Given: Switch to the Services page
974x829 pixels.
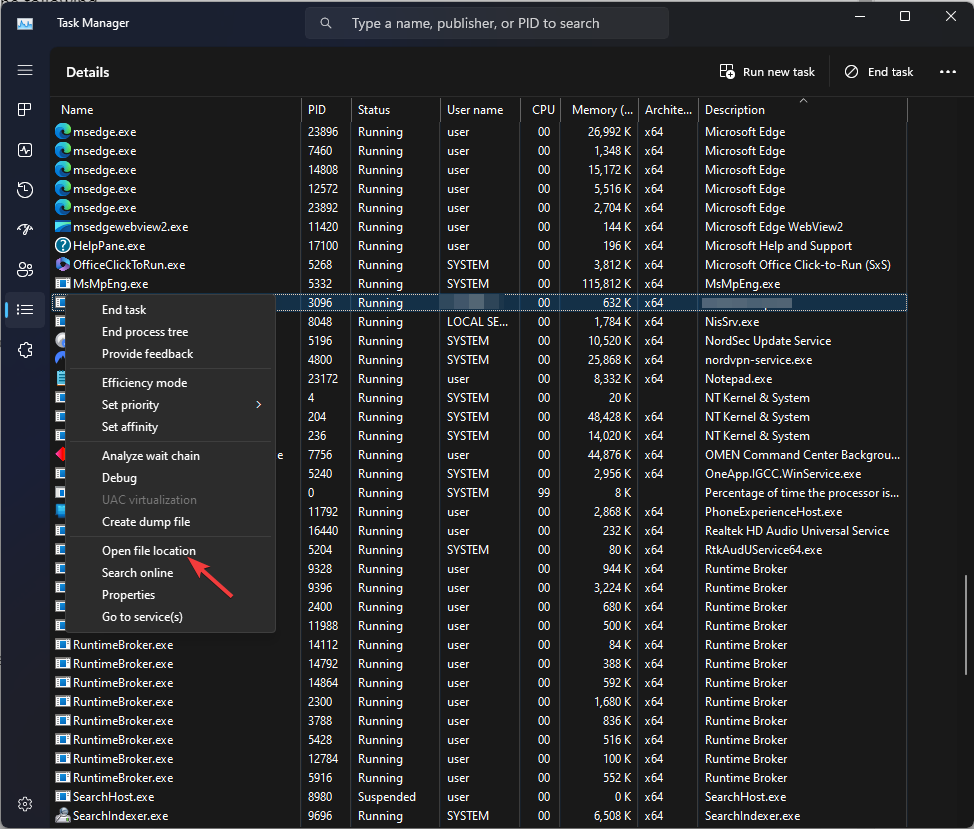Looking at the screenshot, I should coord(24,349).
